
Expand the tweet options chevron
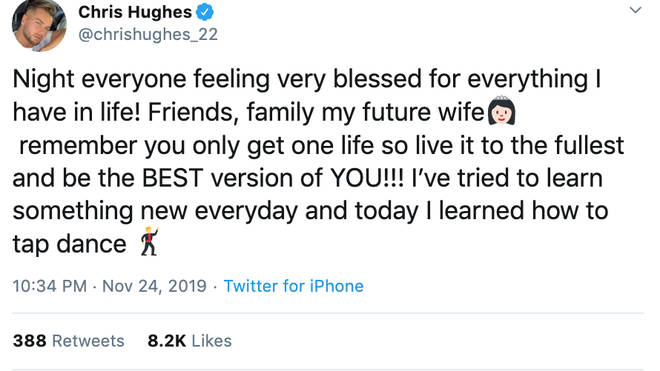coord(636,10)
